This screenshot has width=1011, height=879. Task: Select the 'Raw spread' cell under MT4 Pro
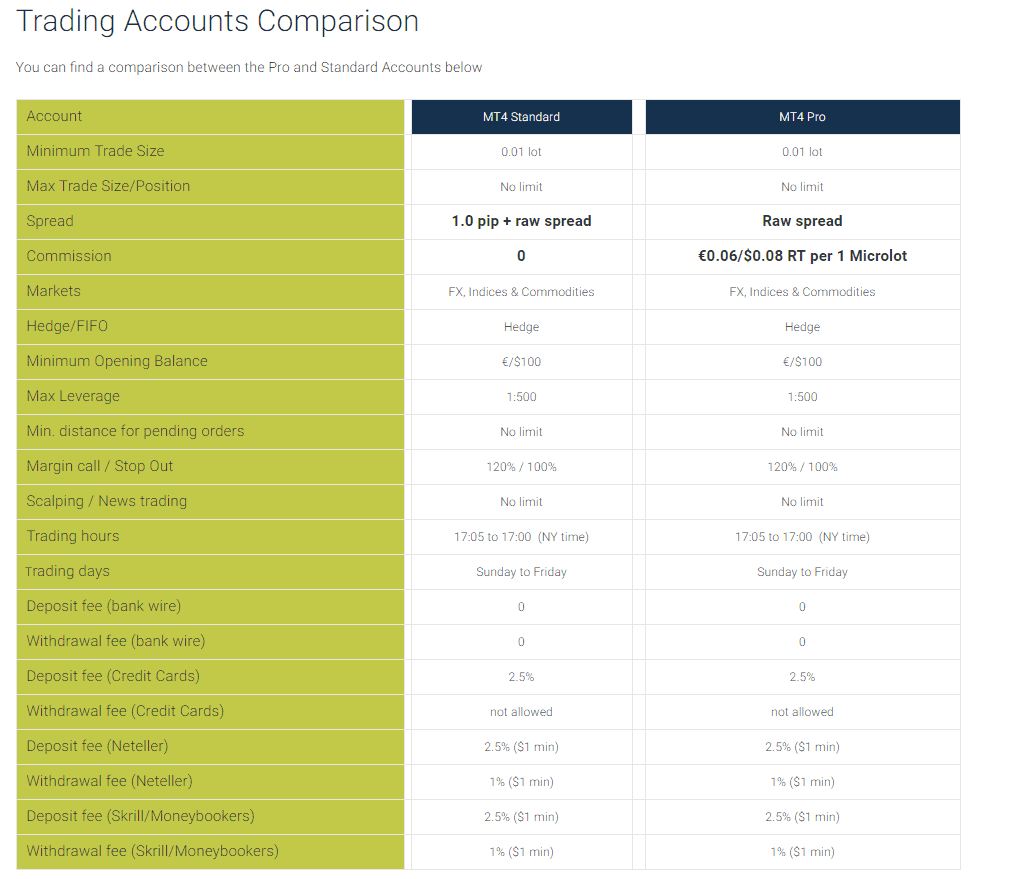click(x=802, y=221)
